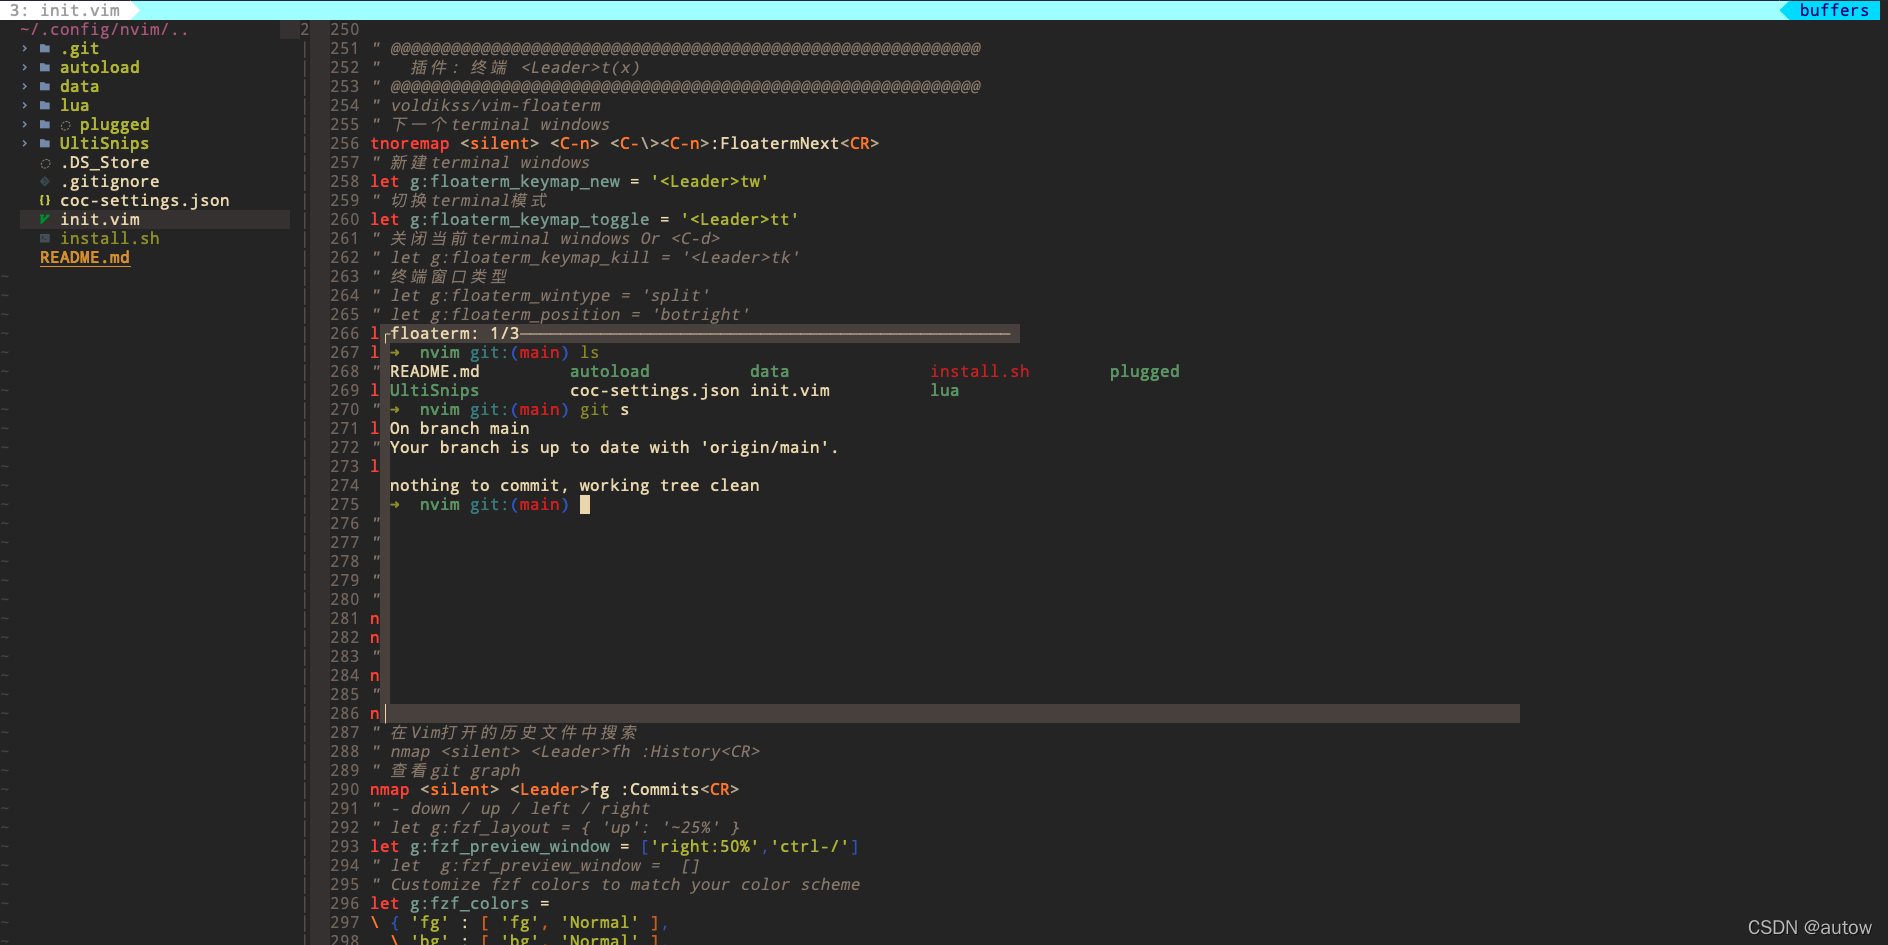Open the UltiSnips folder name

[104, 144]
